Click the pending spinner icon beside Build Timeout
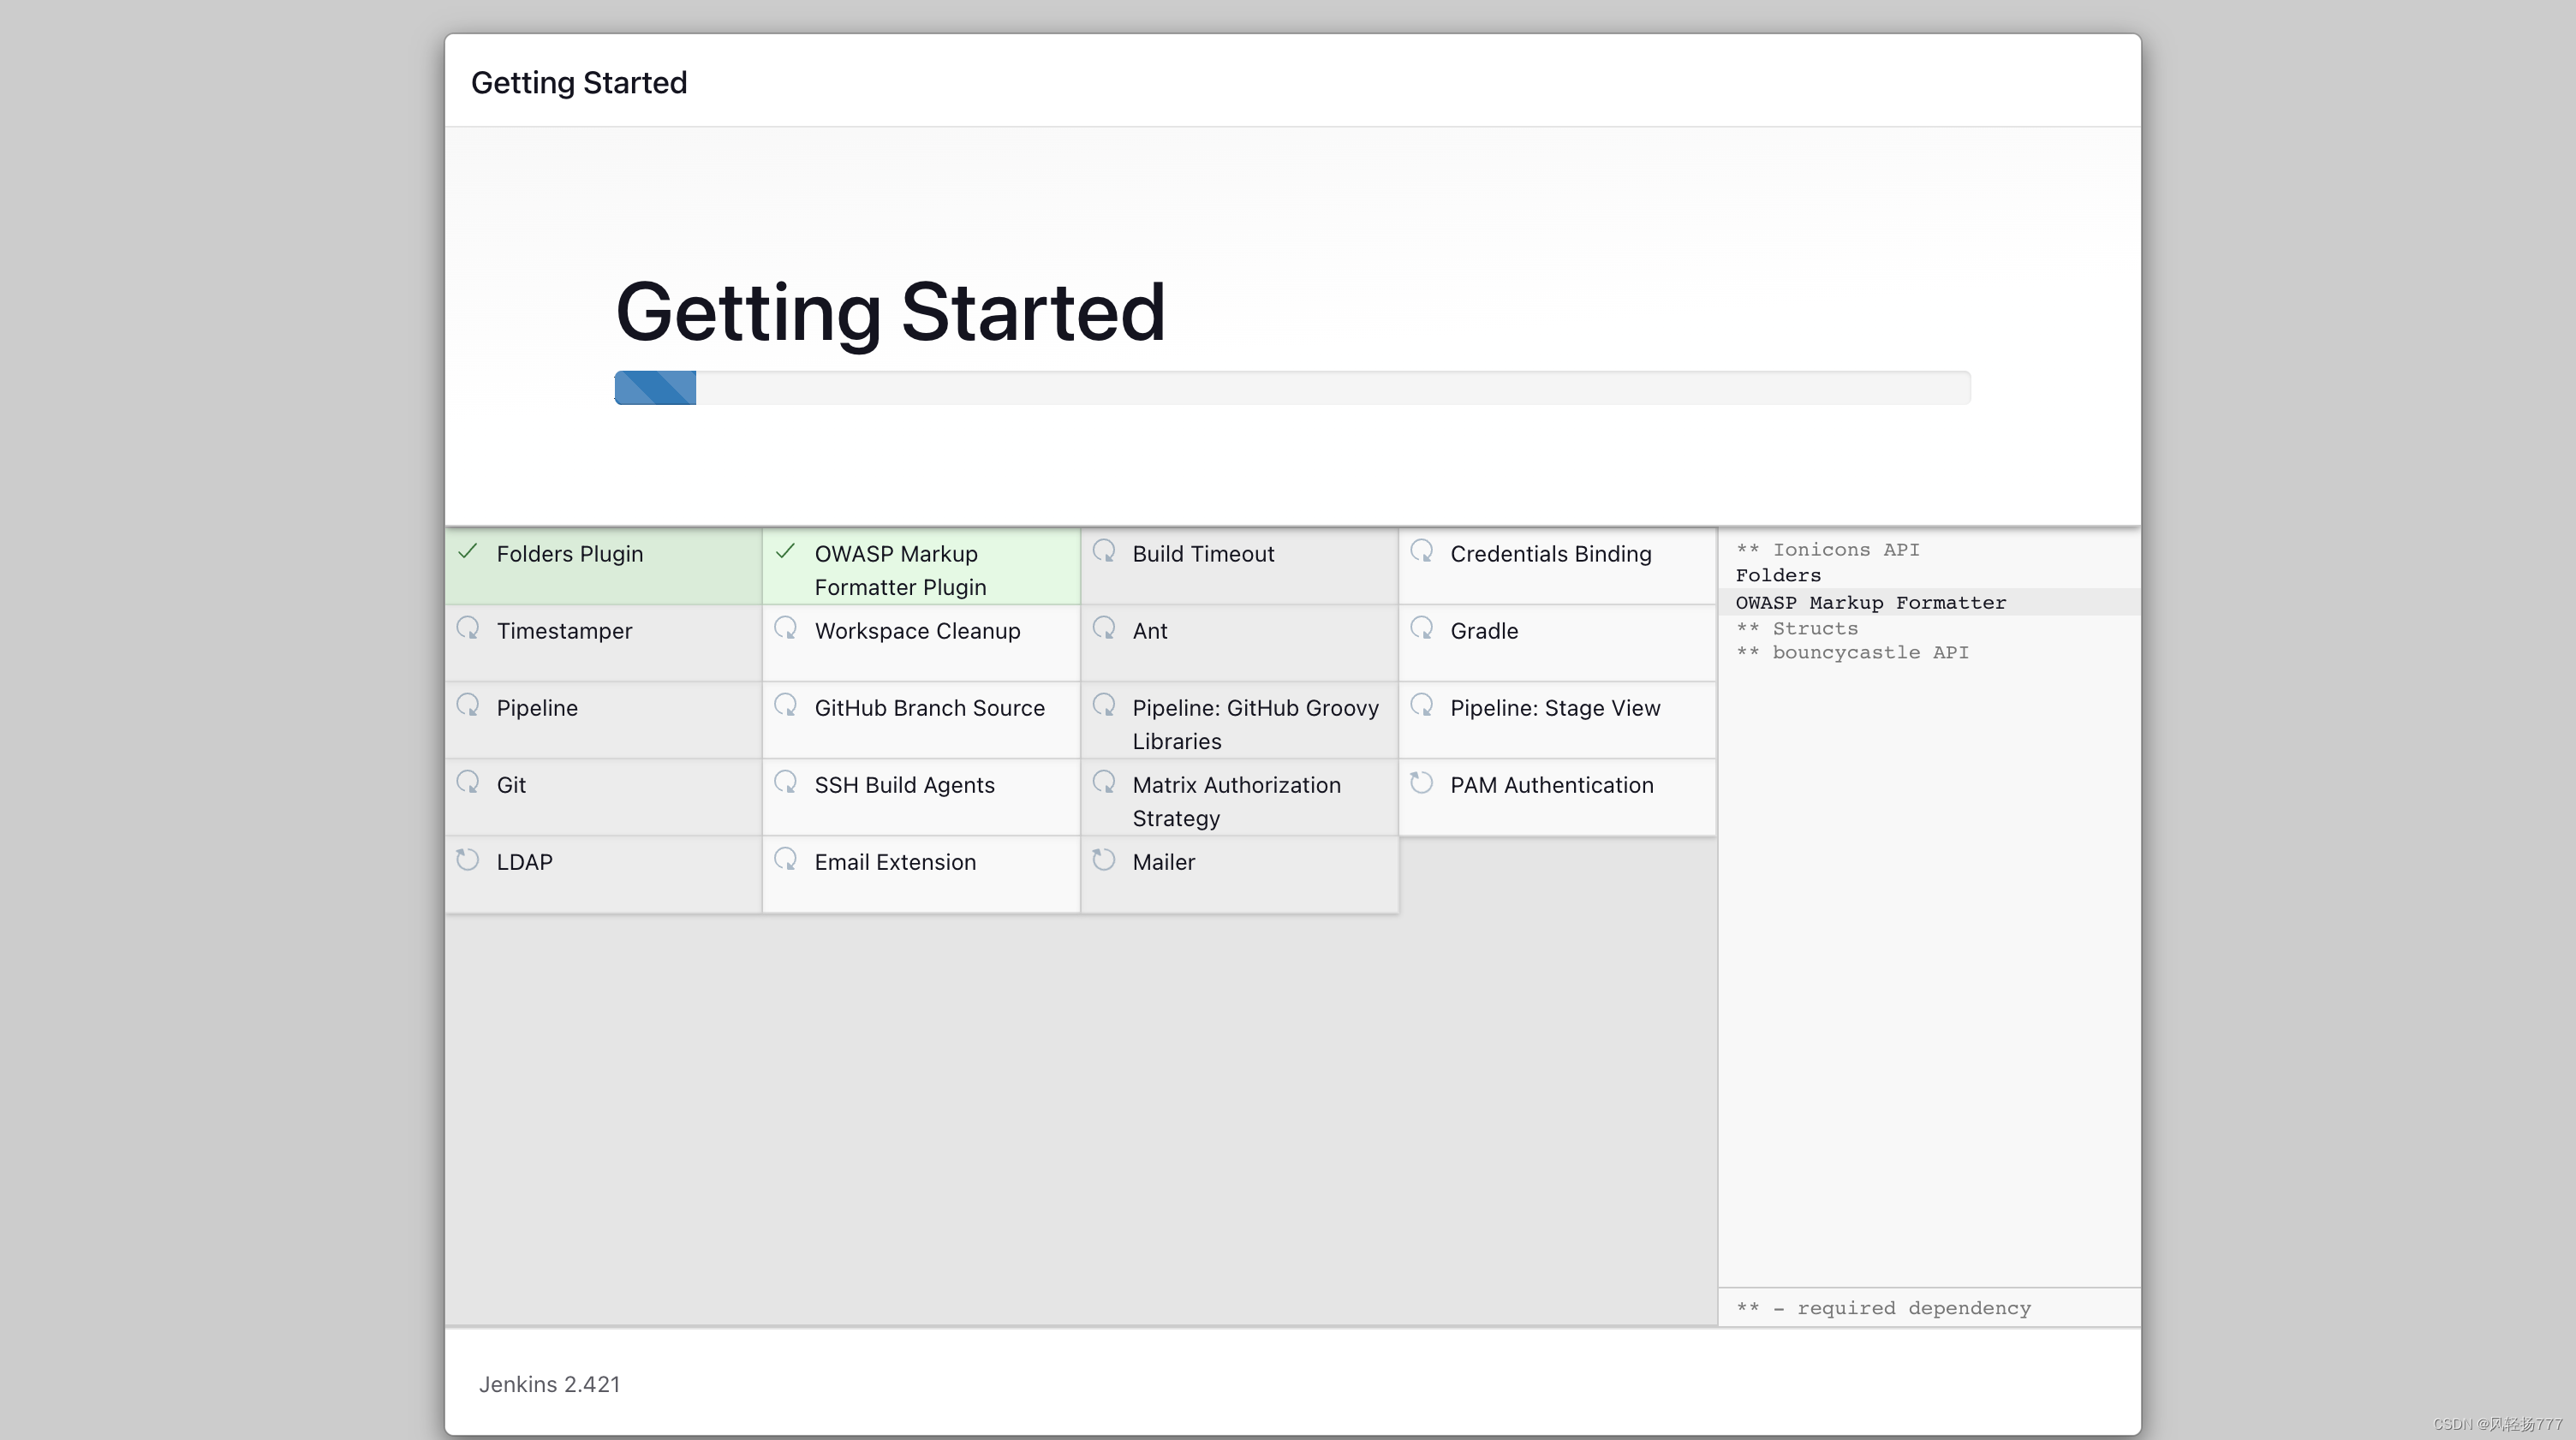 click(1104, 551)
